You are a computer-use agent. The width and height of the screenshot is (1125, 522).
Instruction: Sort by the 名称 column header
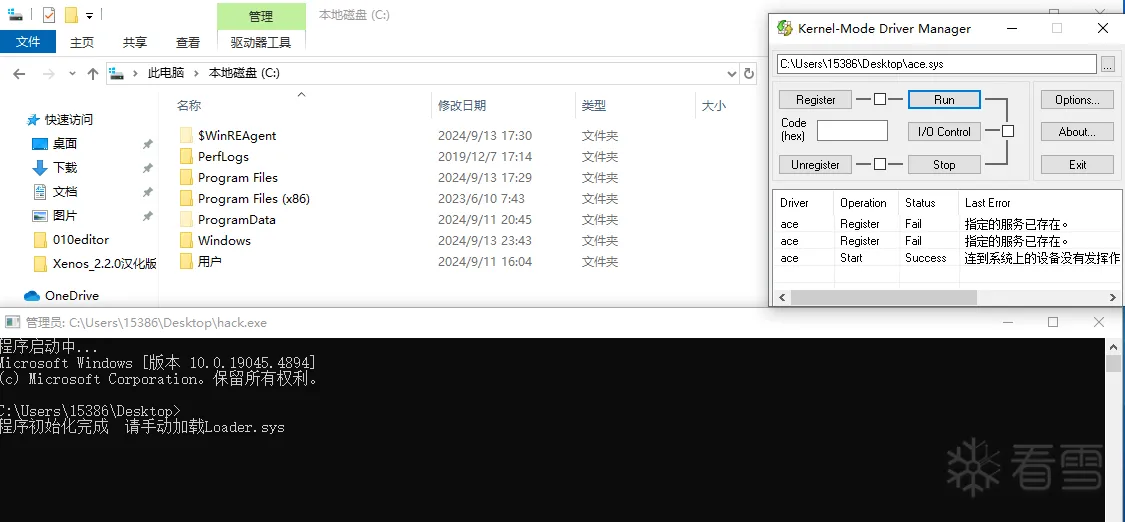[x=189, y=105]
